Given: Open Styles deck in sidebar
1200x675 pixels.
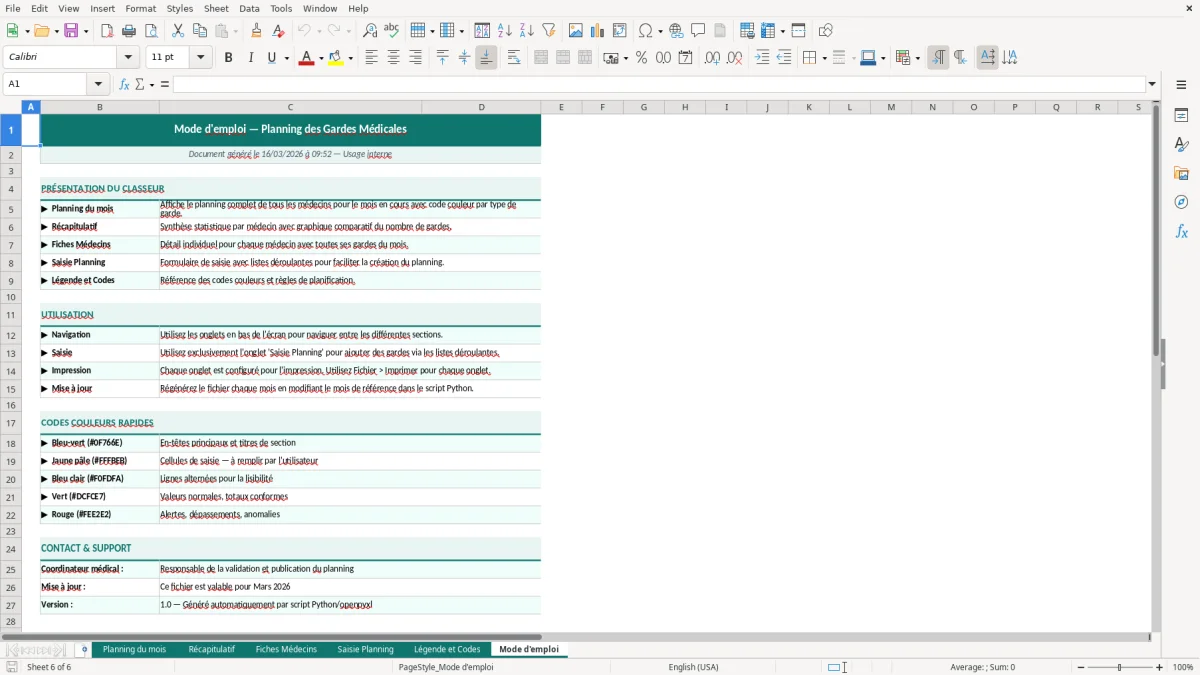Looking at the screenshot, I should pyautogui.click(x=1181, y=145).
